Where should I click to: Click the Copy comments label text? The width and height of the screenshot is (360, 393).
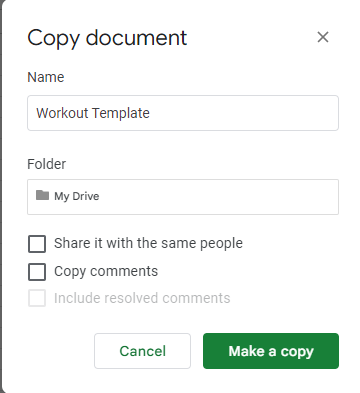coord(106,272)
